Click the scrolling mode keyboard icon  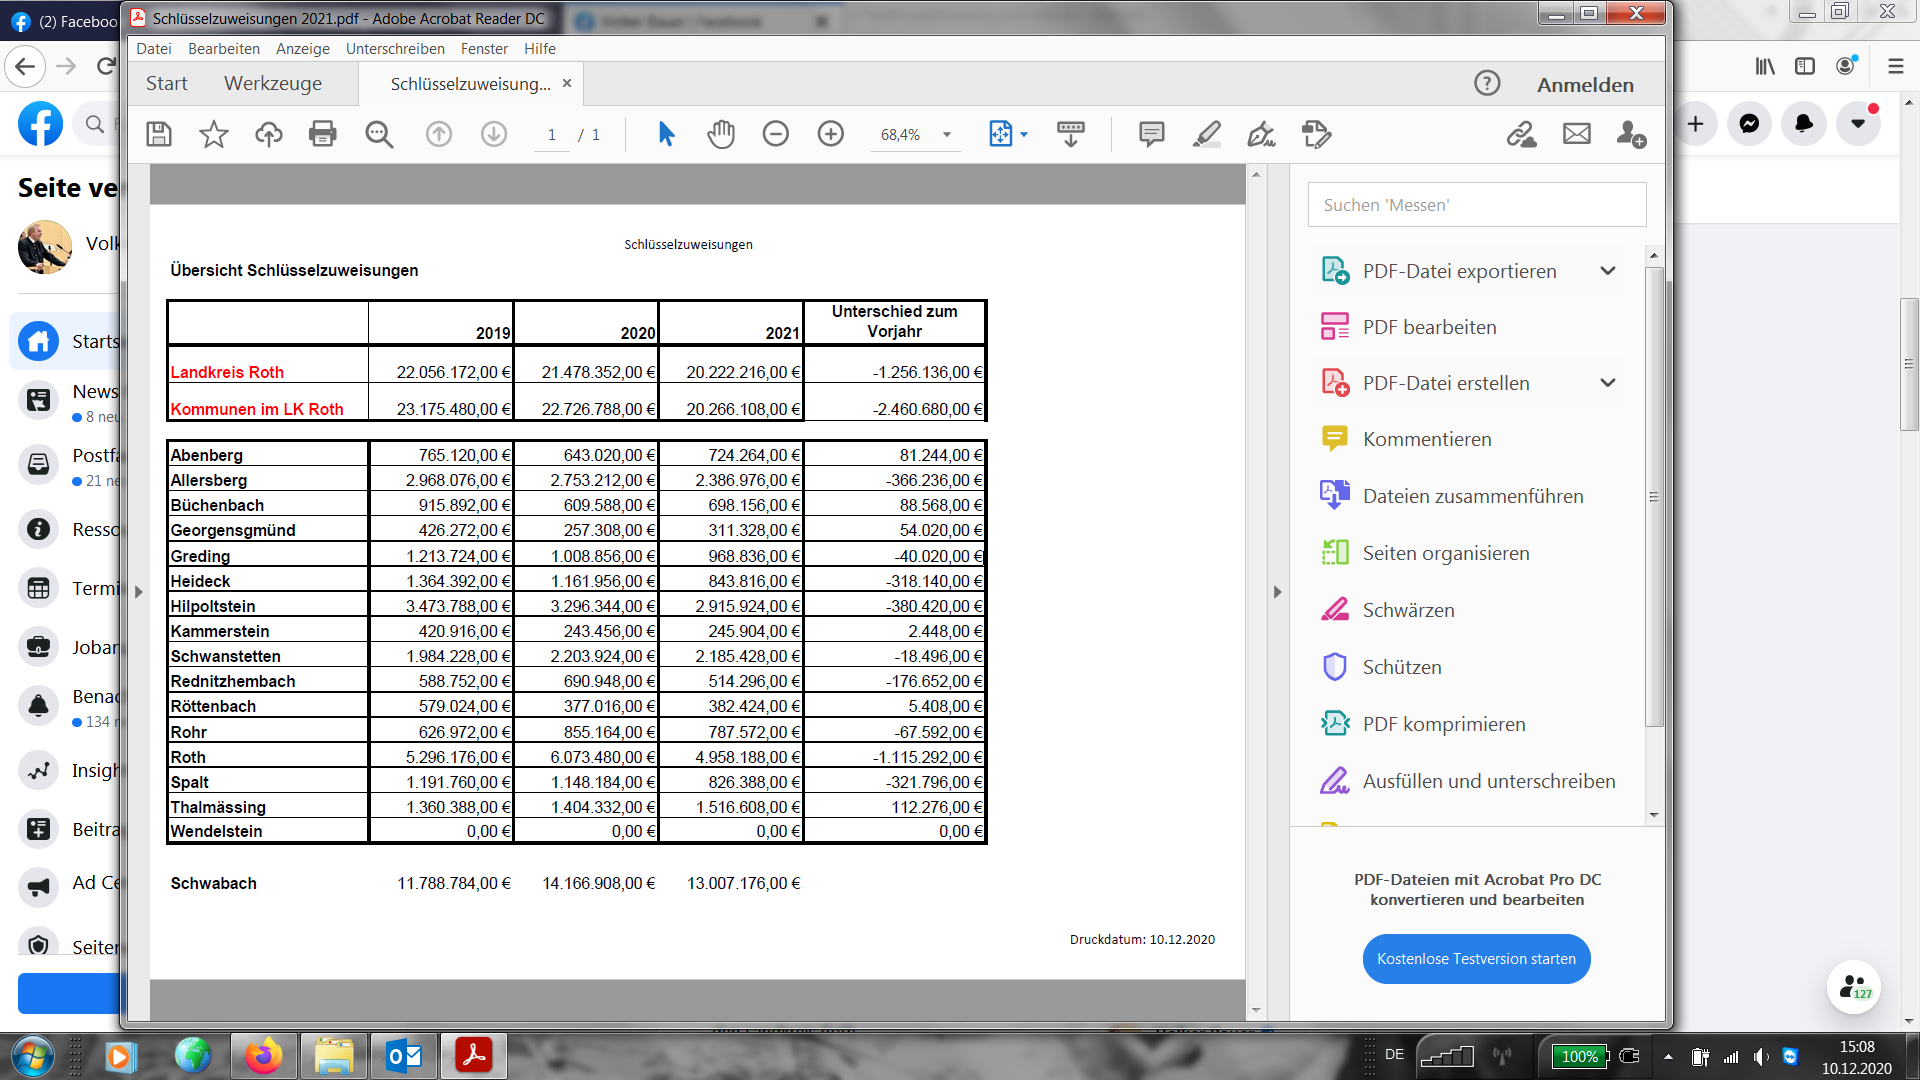pos(1071,134)
